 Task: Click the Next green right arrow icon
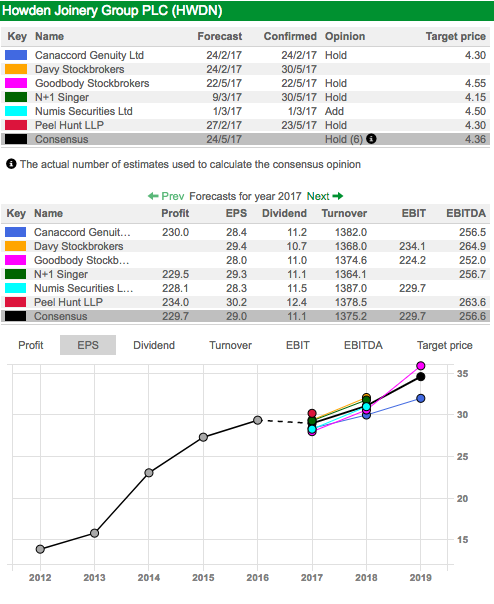click(338, 196)
